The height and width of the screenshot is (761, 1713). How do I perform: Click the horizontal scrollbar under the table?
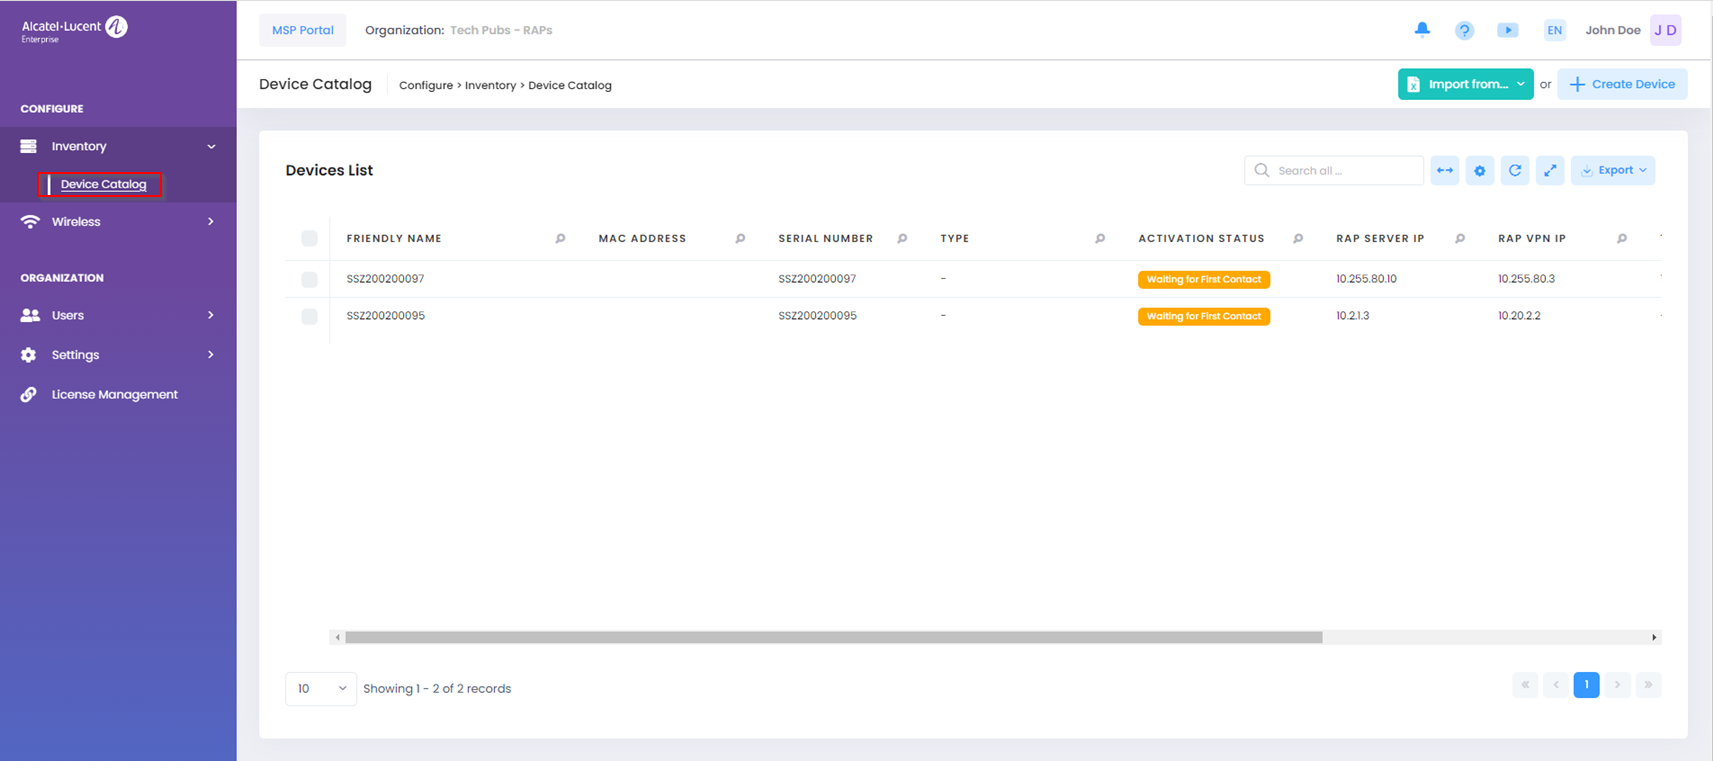click(833, 637)
